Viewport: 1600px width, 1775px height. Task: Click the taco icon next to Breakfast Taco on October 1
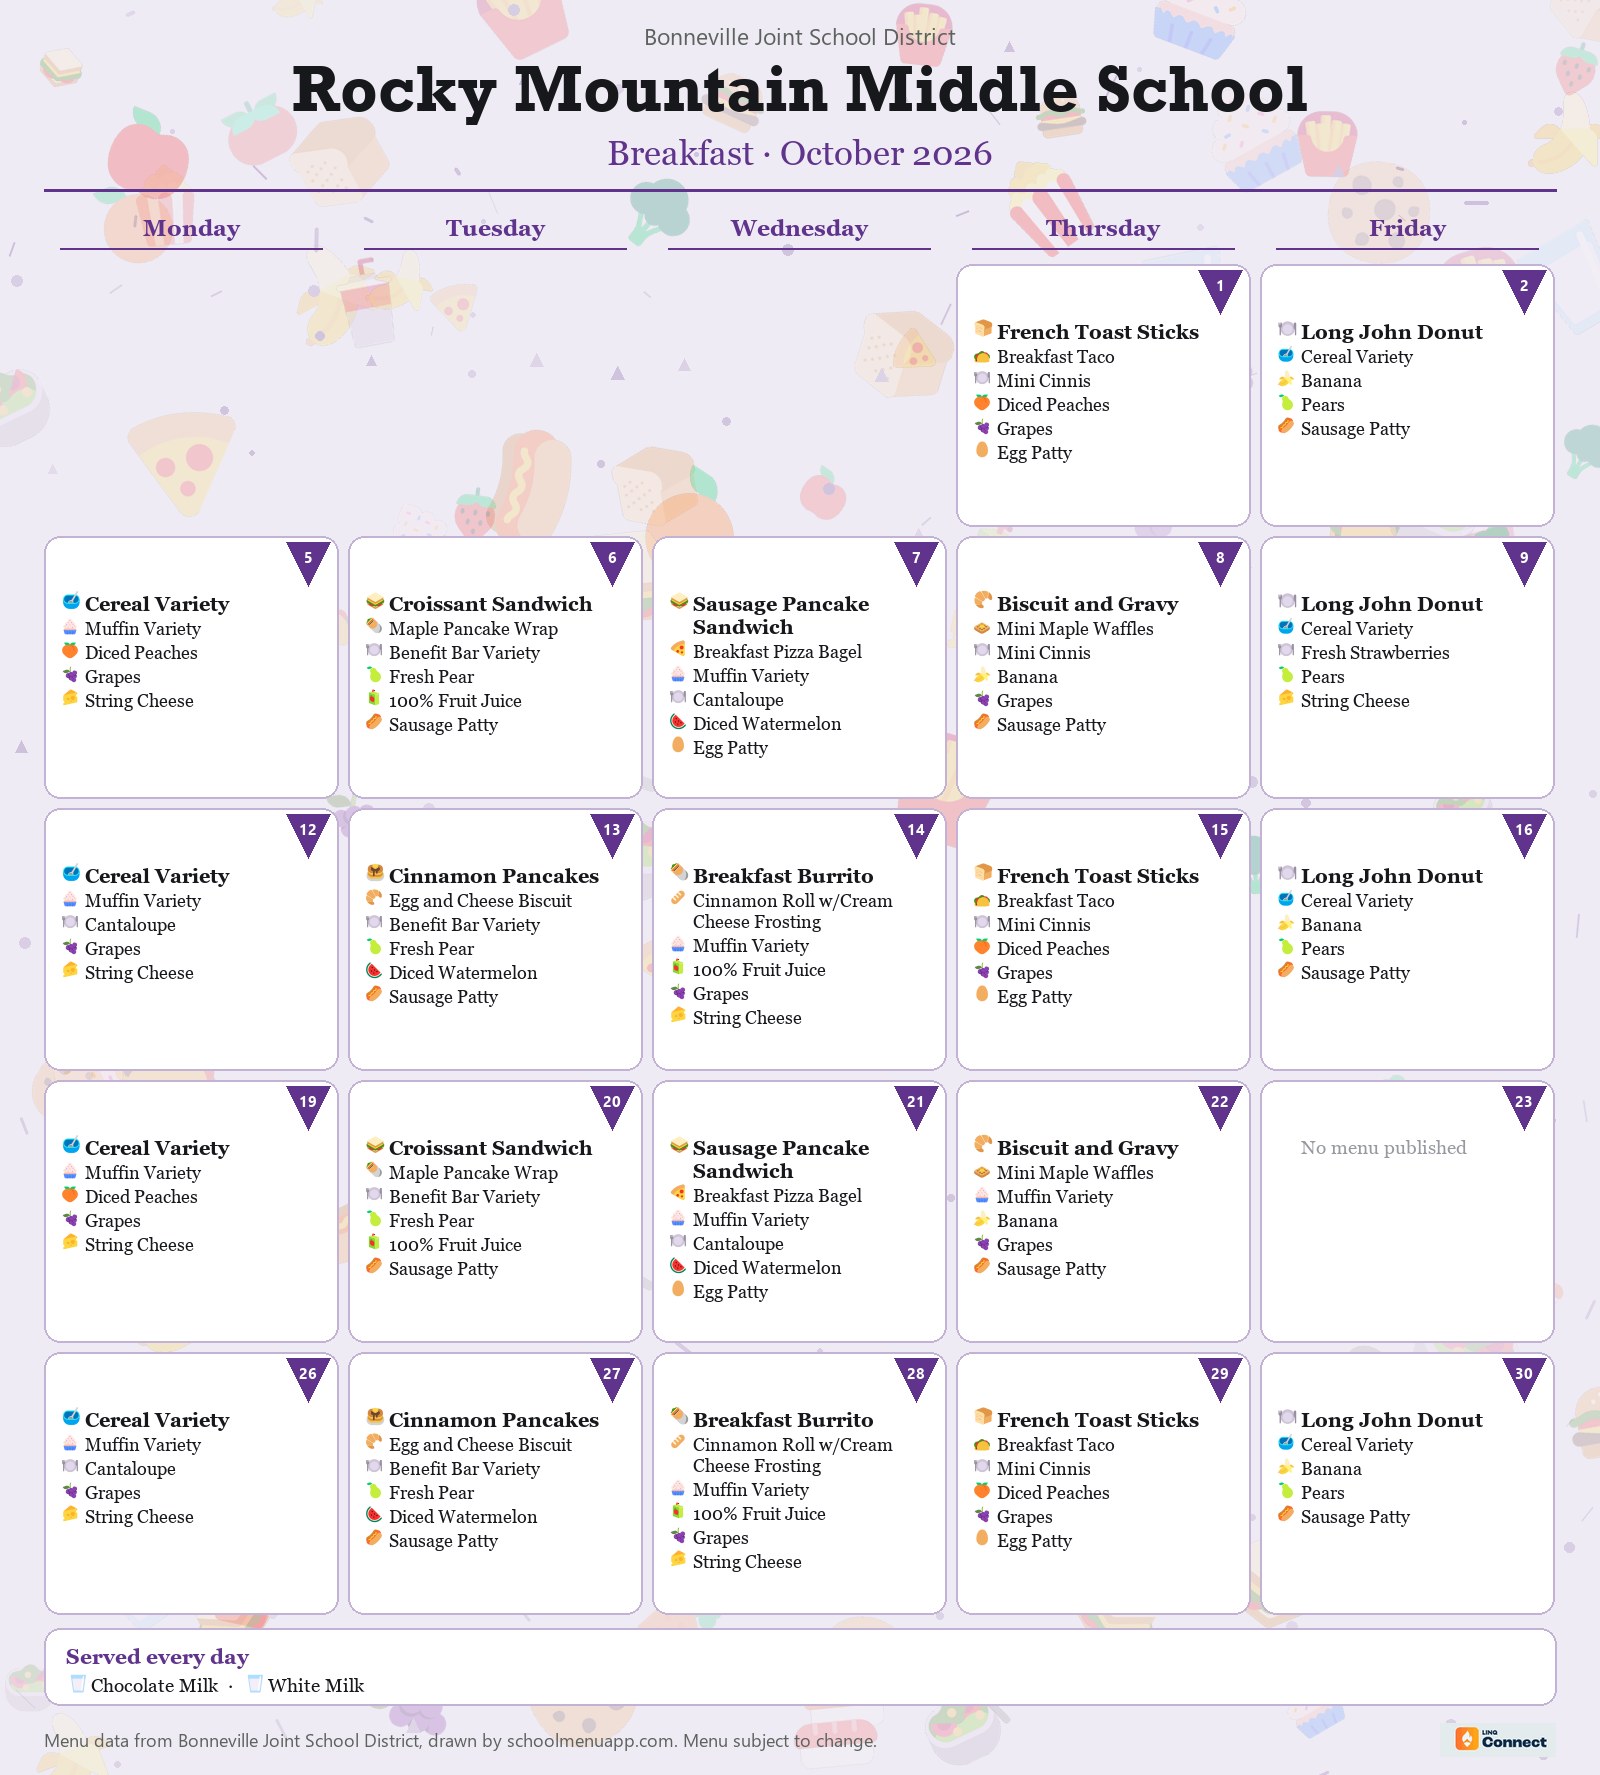[982, 356]
